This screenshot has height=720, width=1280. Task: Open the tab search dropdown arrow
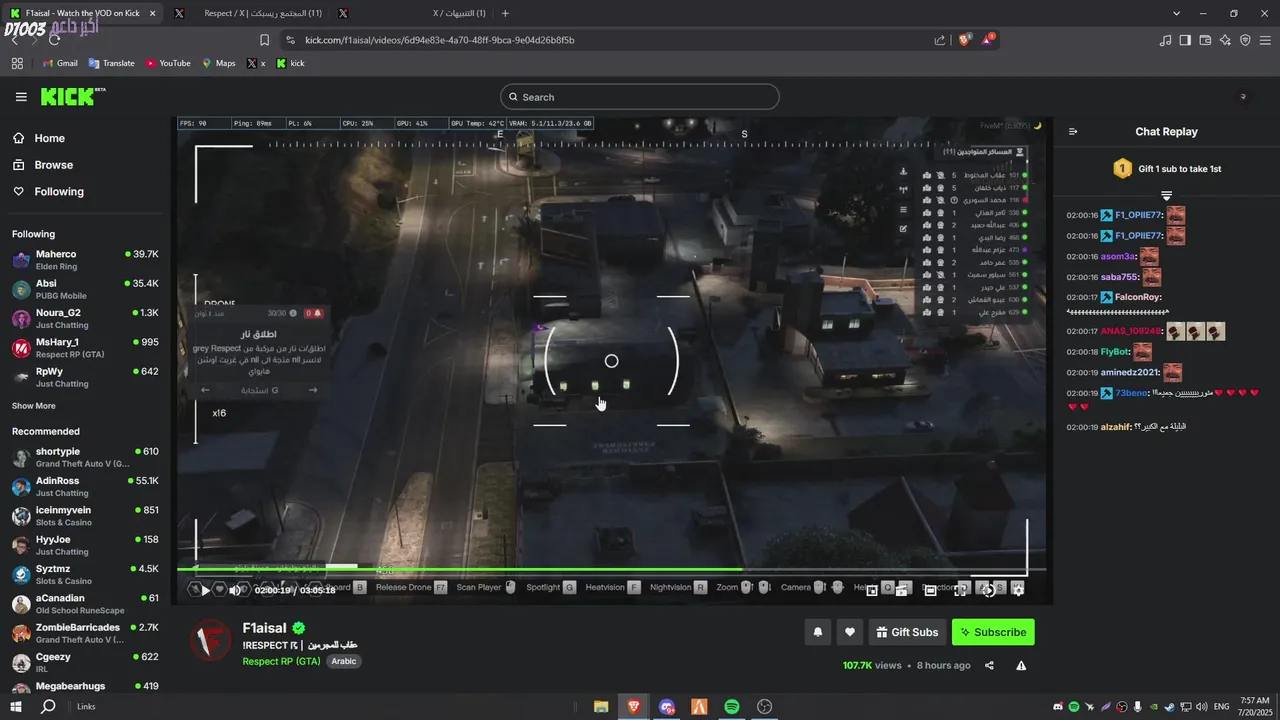[x=1175, y=13]
